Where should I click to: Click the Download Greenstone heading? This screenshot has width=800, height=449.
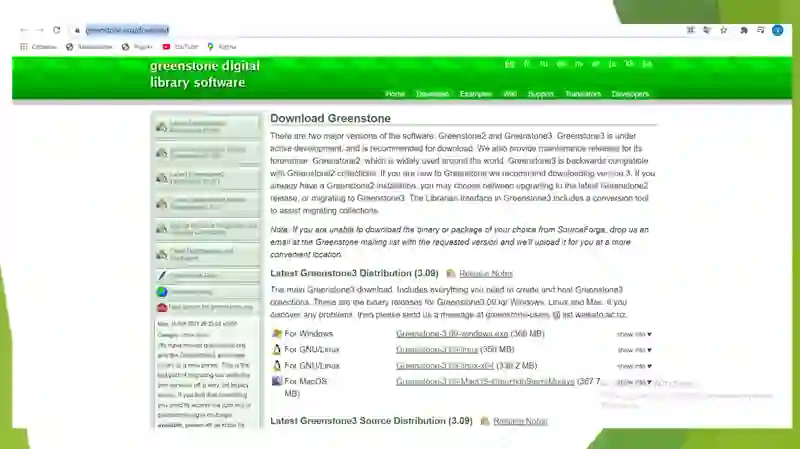click(x=331, y=118)
